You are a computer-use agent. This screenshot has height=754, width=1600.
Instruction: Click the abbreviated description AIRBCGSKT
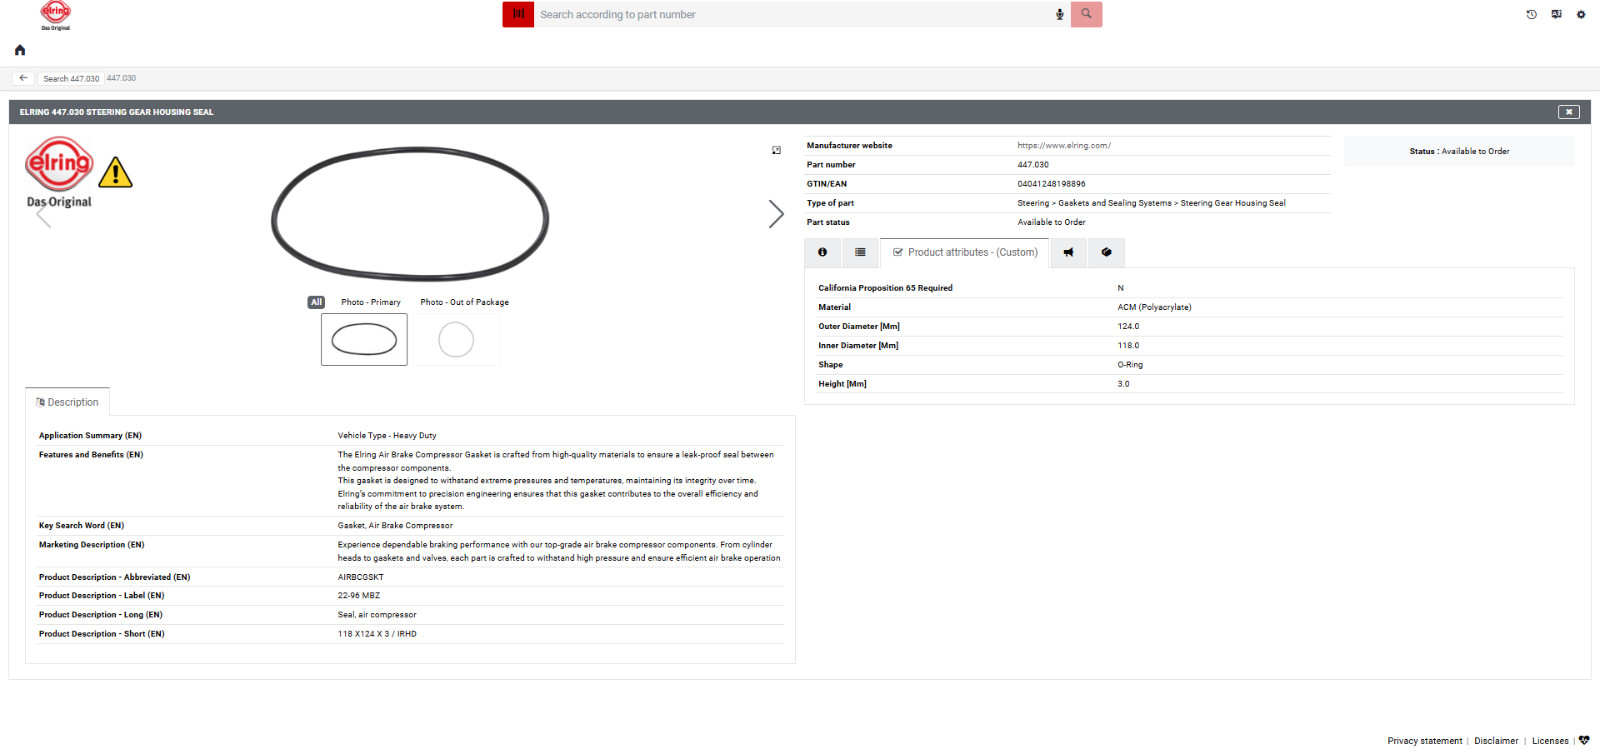(x=360, y=577)
